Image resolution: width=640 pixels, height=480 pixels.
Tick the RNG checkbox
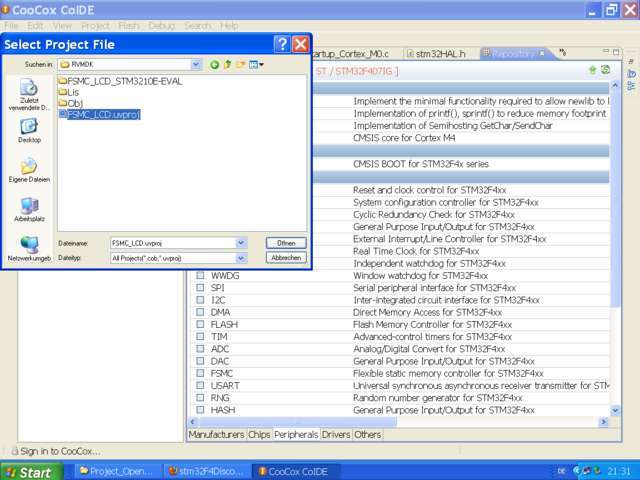click(x=200, y=398)
